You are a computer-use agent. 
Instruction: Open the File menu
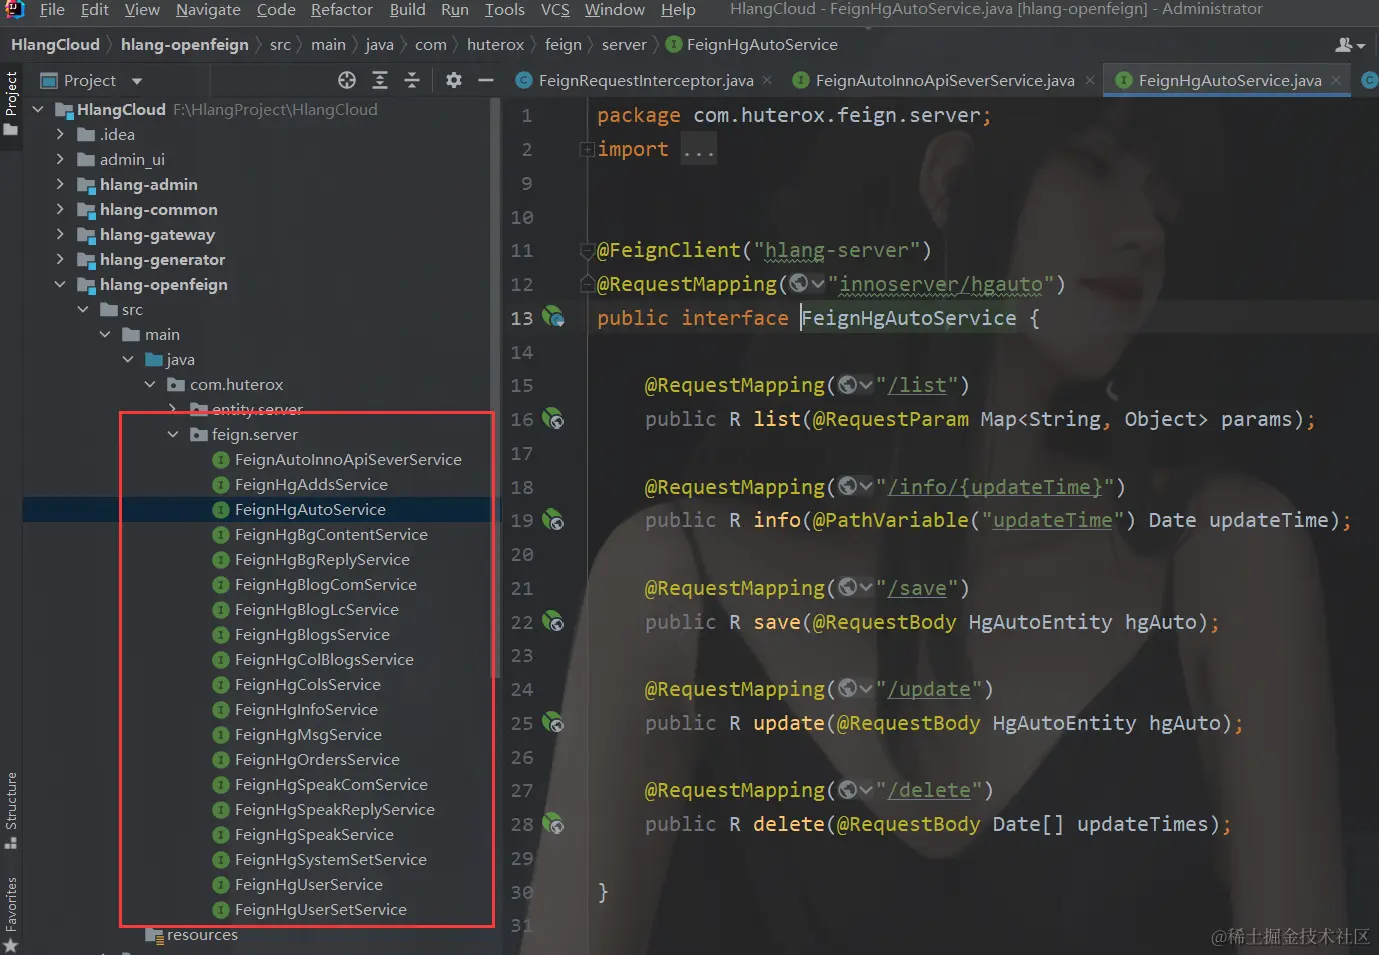(52, 10)
